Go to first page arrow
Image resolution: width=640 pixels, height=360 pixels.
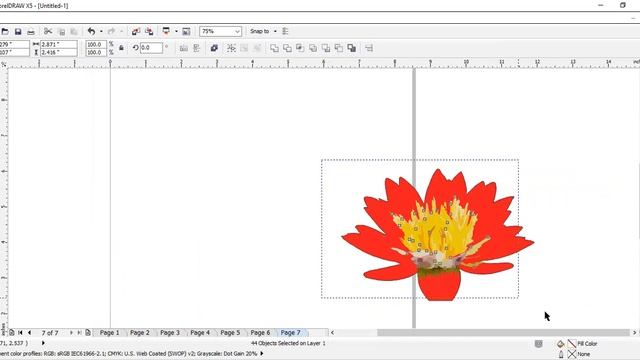tap(20, 333)
